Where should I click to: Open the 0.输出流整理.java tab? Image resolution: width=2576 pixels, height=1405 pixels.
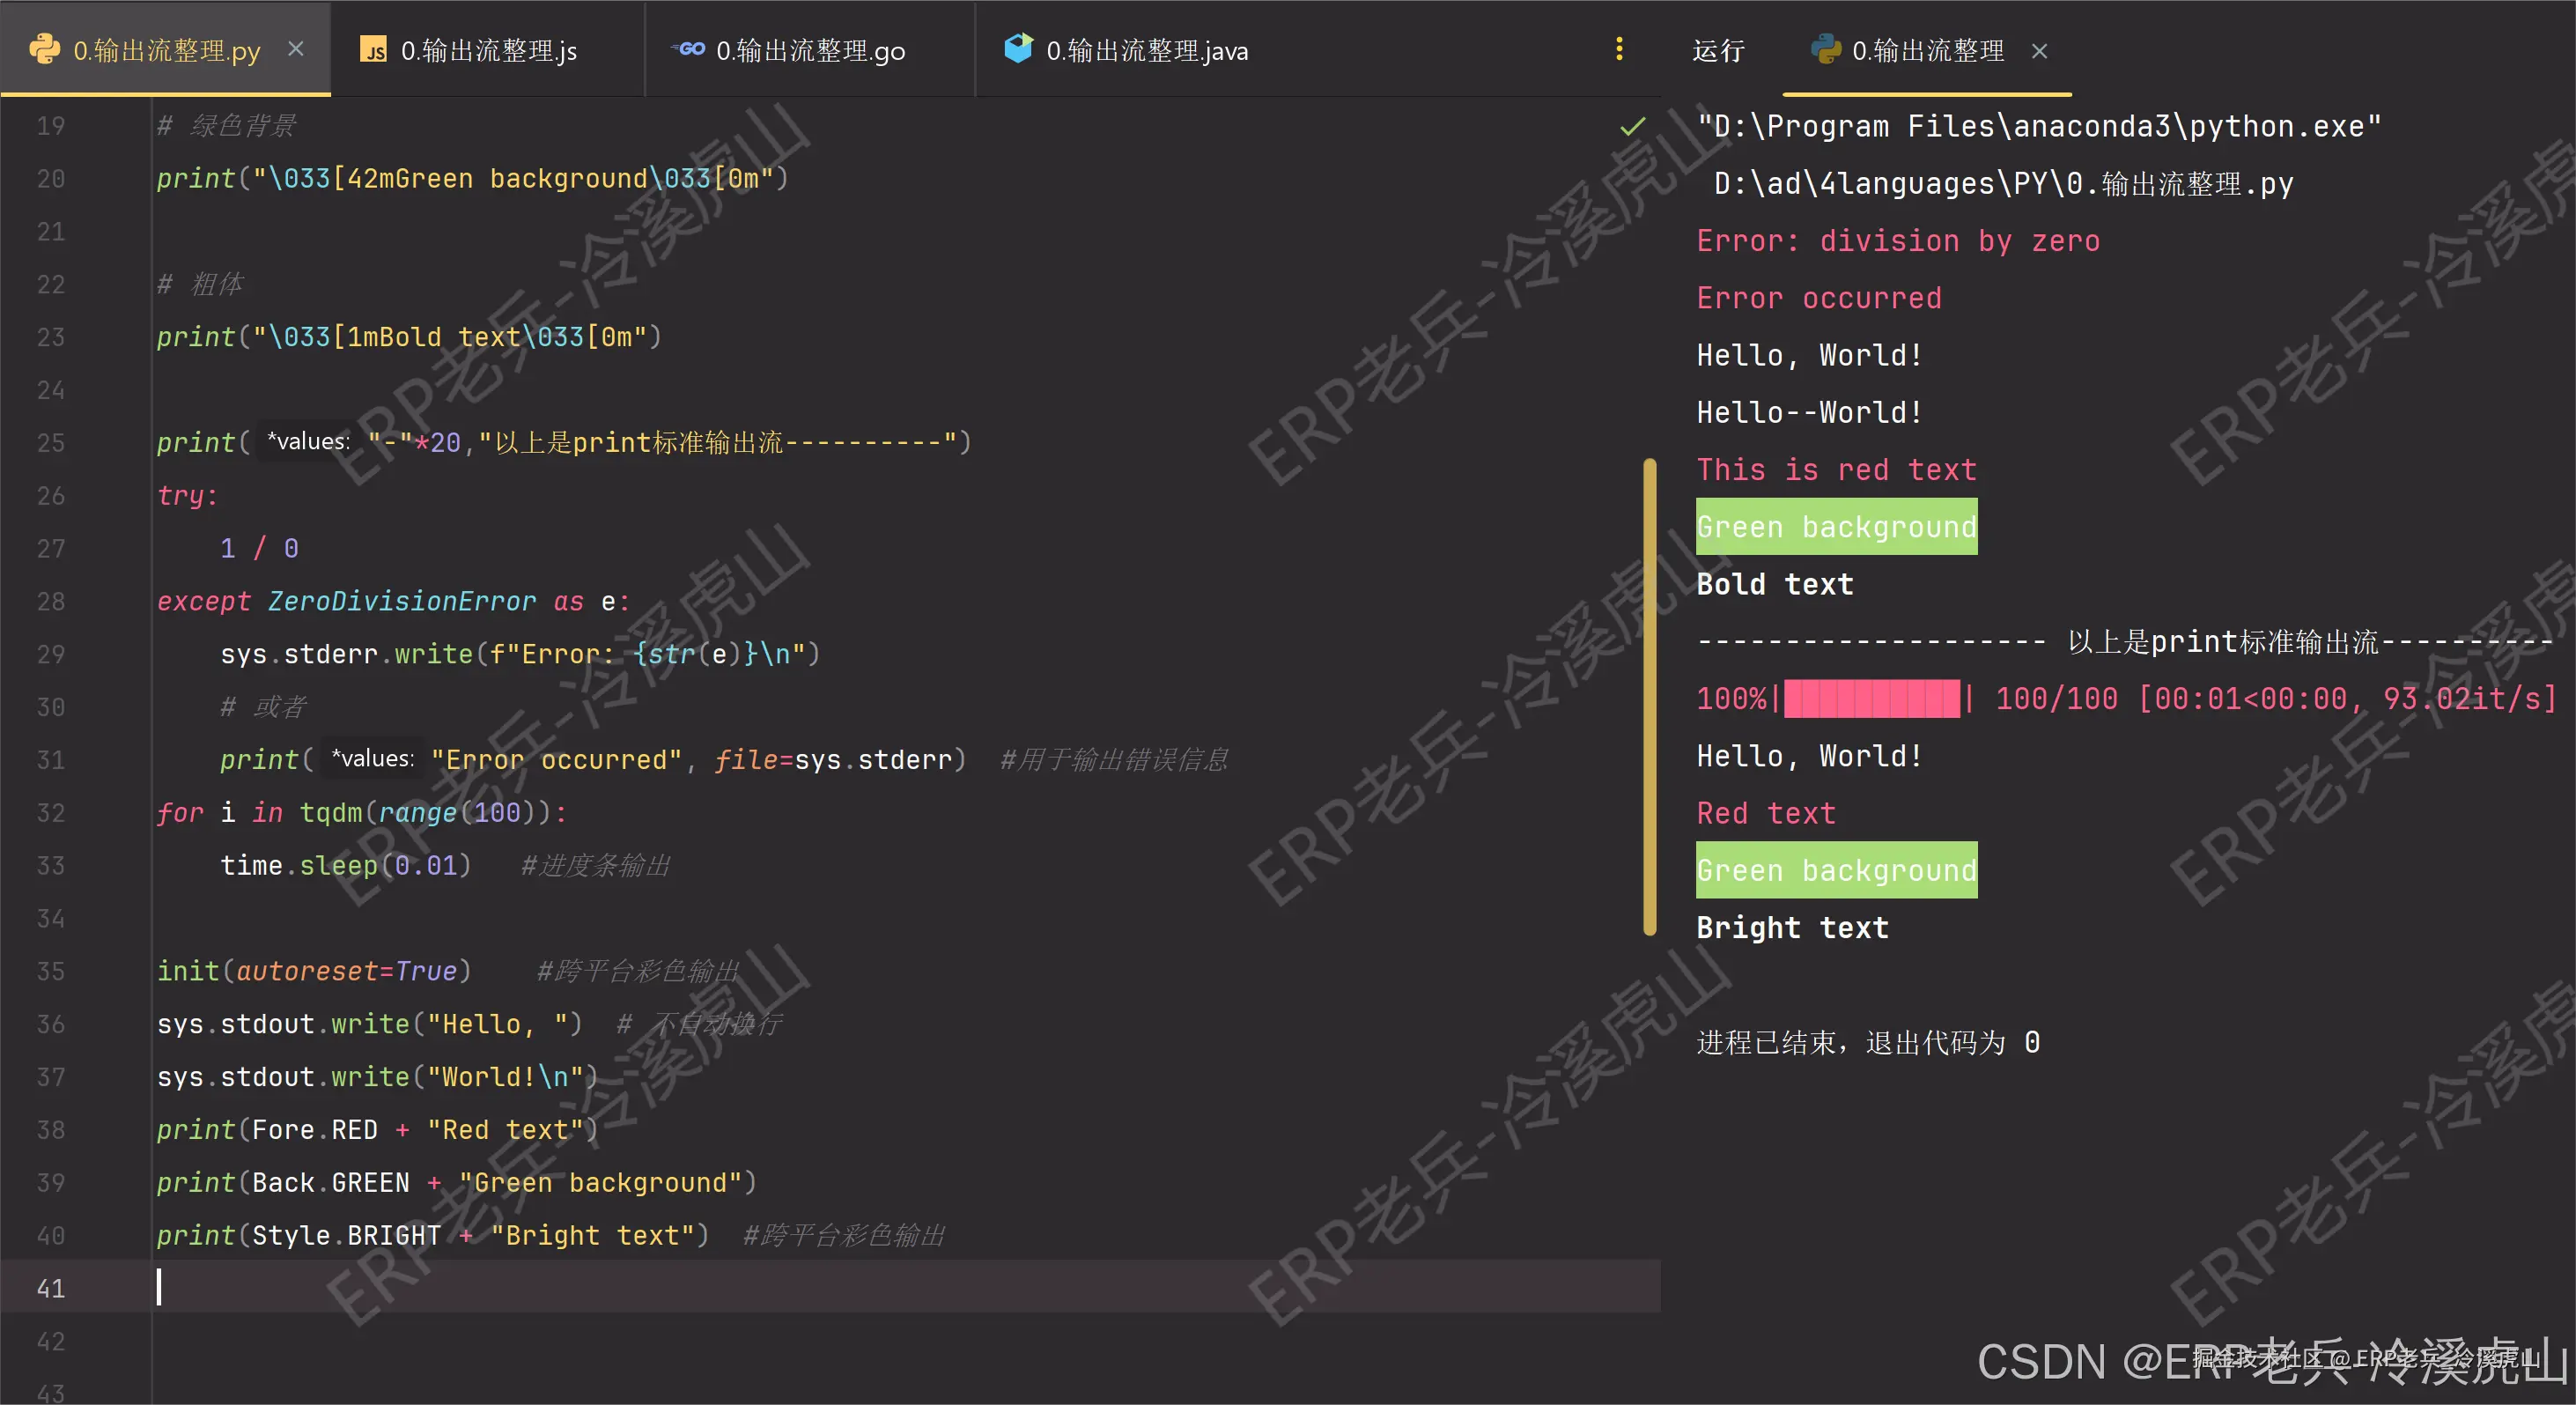click(1146, 51)
